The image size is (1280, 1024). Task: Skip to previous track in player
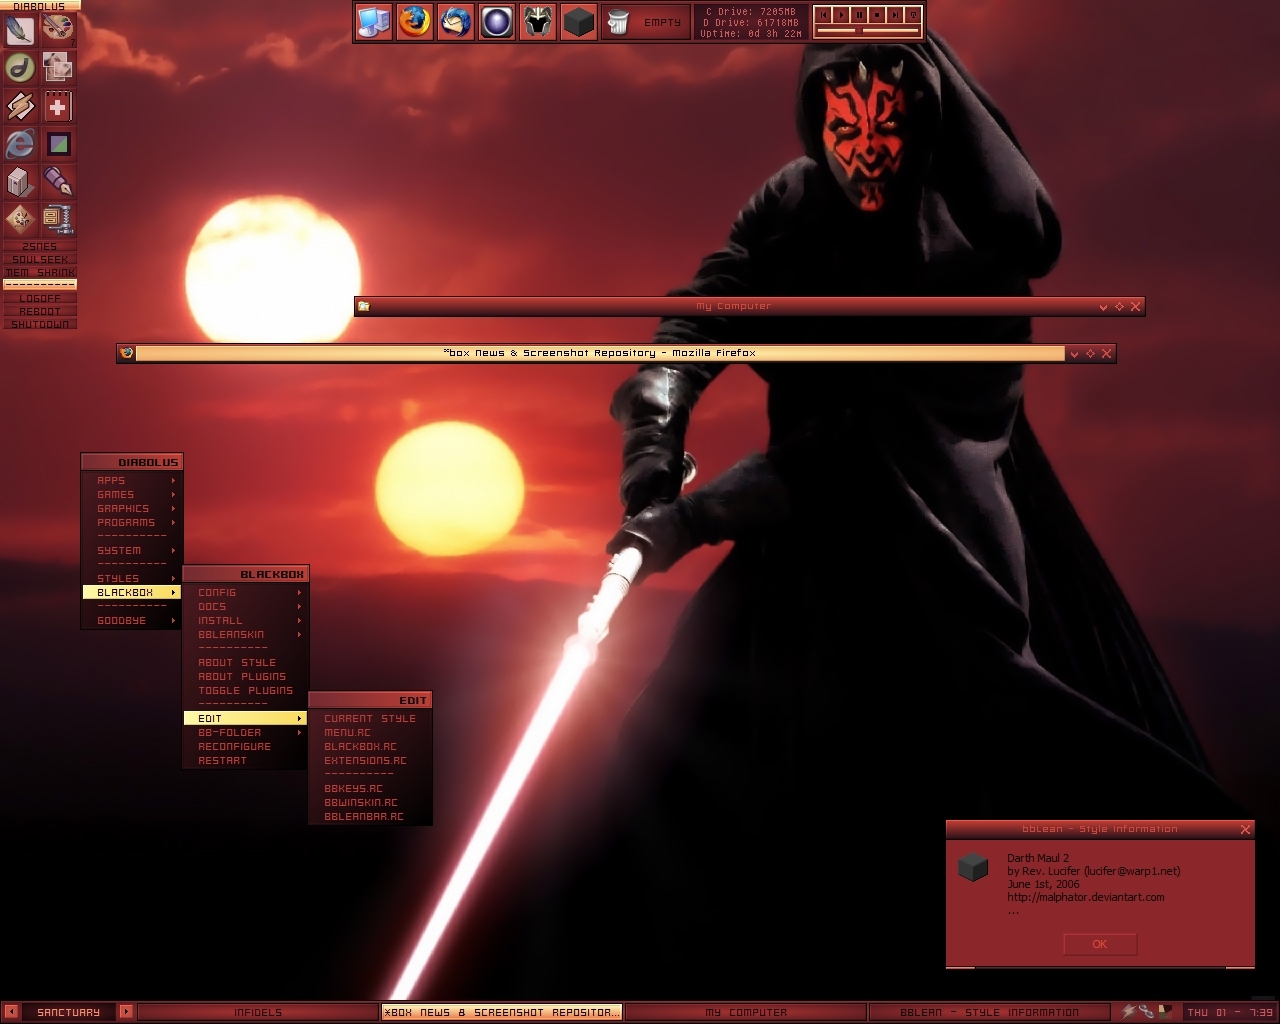[823, 15]
